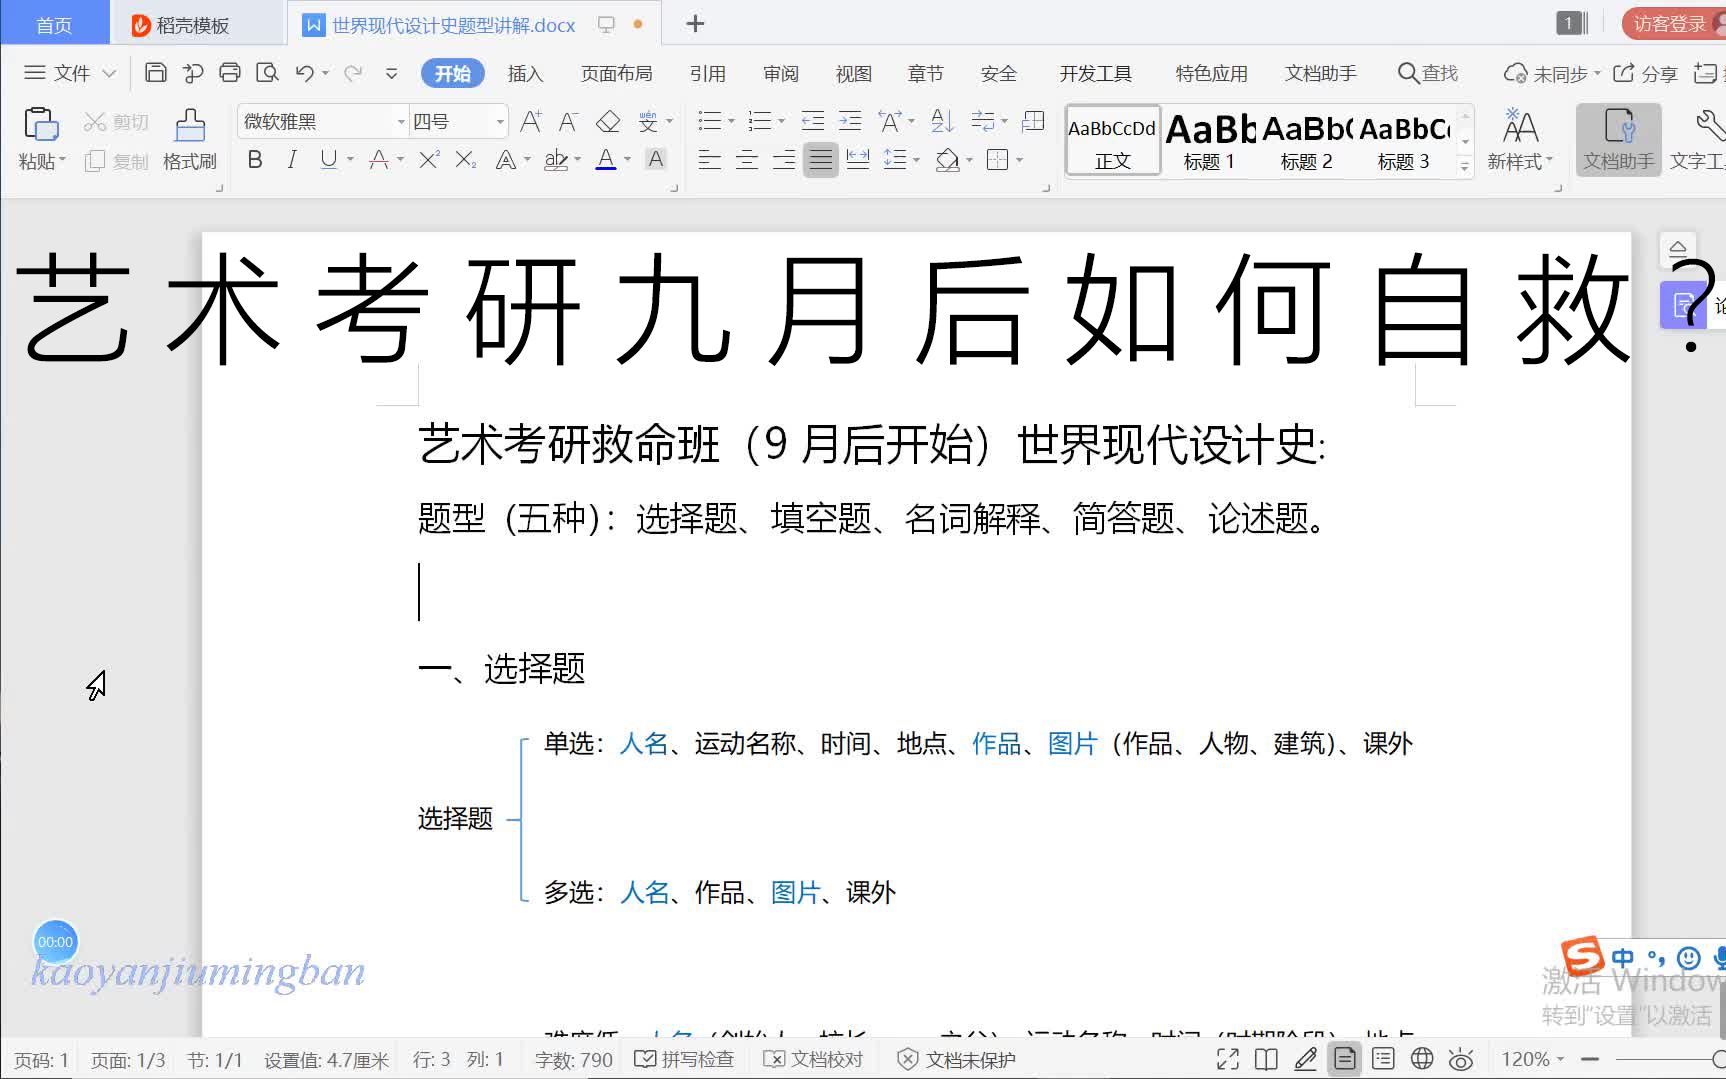Open blue font color A dropdown
1726x1079 pixels.
(x=628, y=159)
